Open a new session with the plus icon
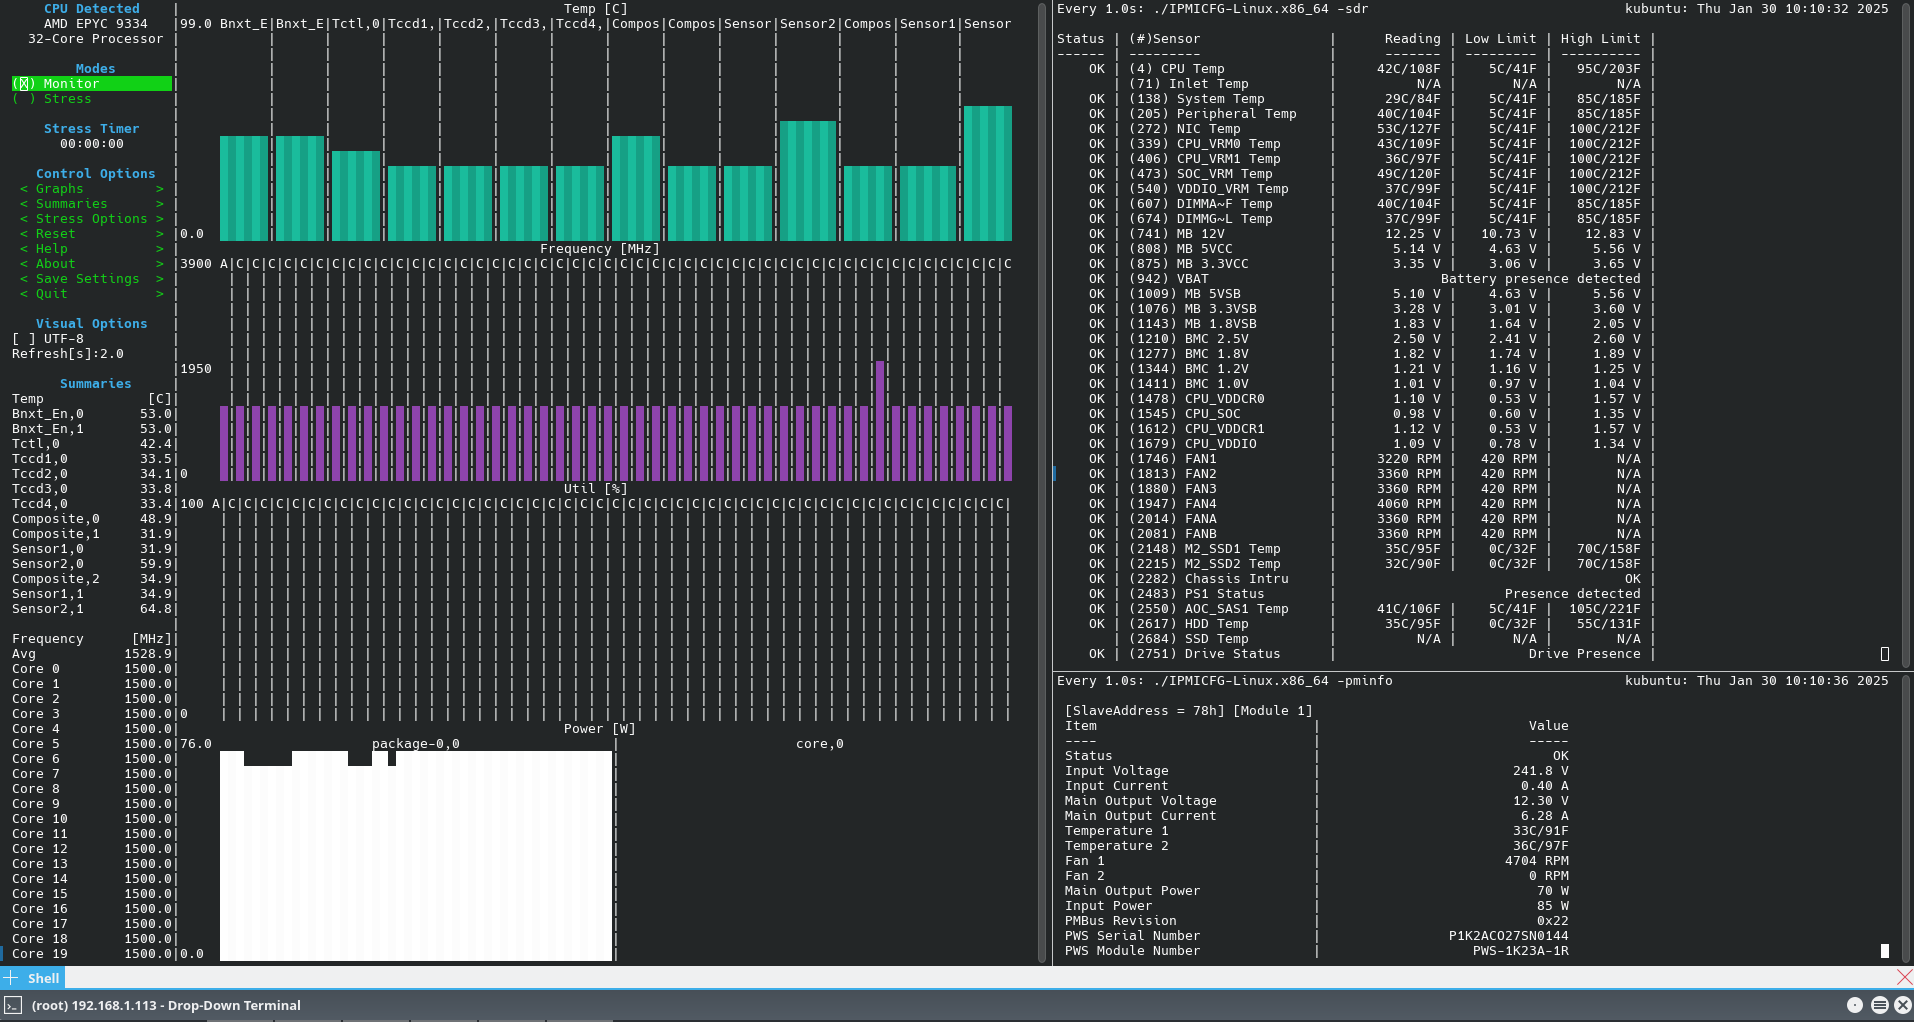This screenshot has height=1022, width=1914. tap(11, 978)
